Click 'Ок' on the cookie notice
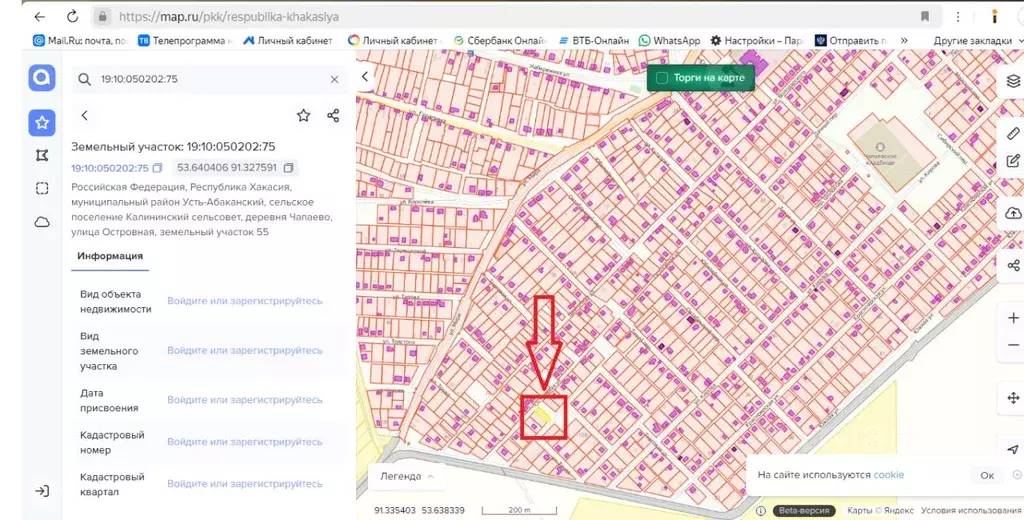1024x520 pixels. (987, 476)
